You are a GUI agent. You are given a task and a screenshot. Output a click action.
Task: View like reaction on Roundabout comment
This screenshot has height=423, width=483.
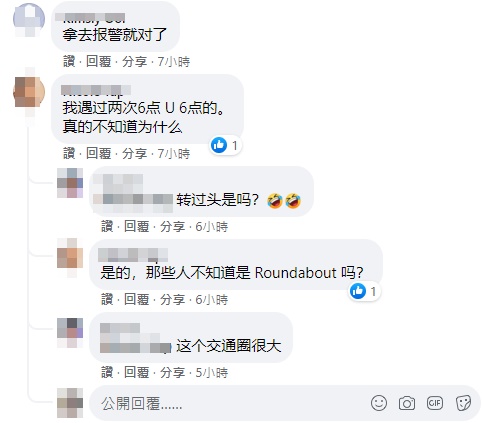tap(365, 291)
